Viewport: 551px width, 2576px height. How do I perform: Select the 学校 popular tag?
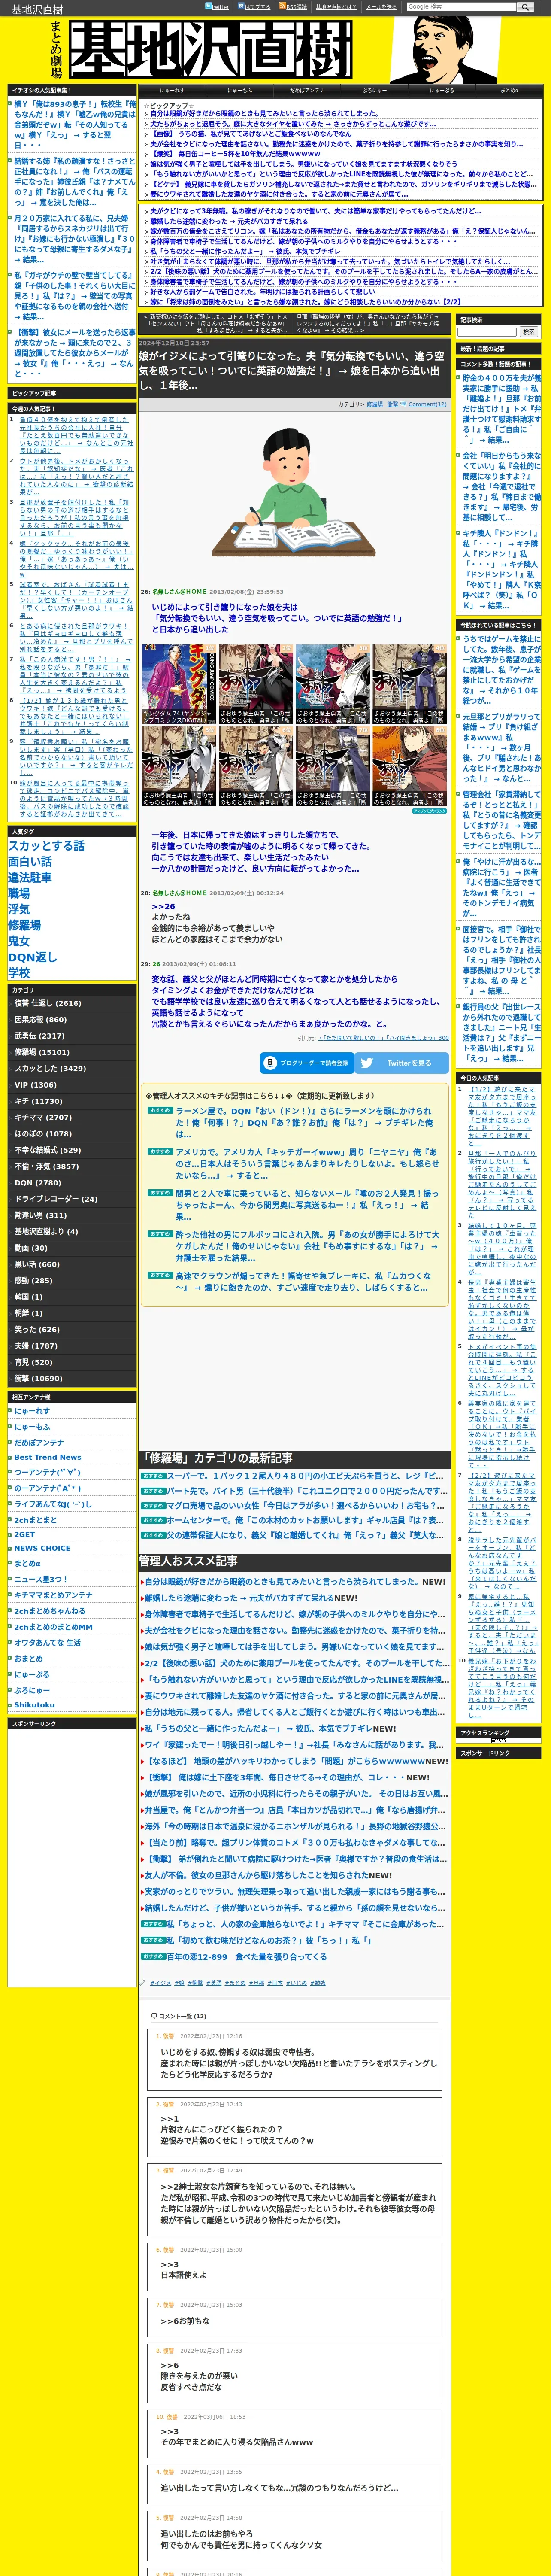tap(19, 972)
